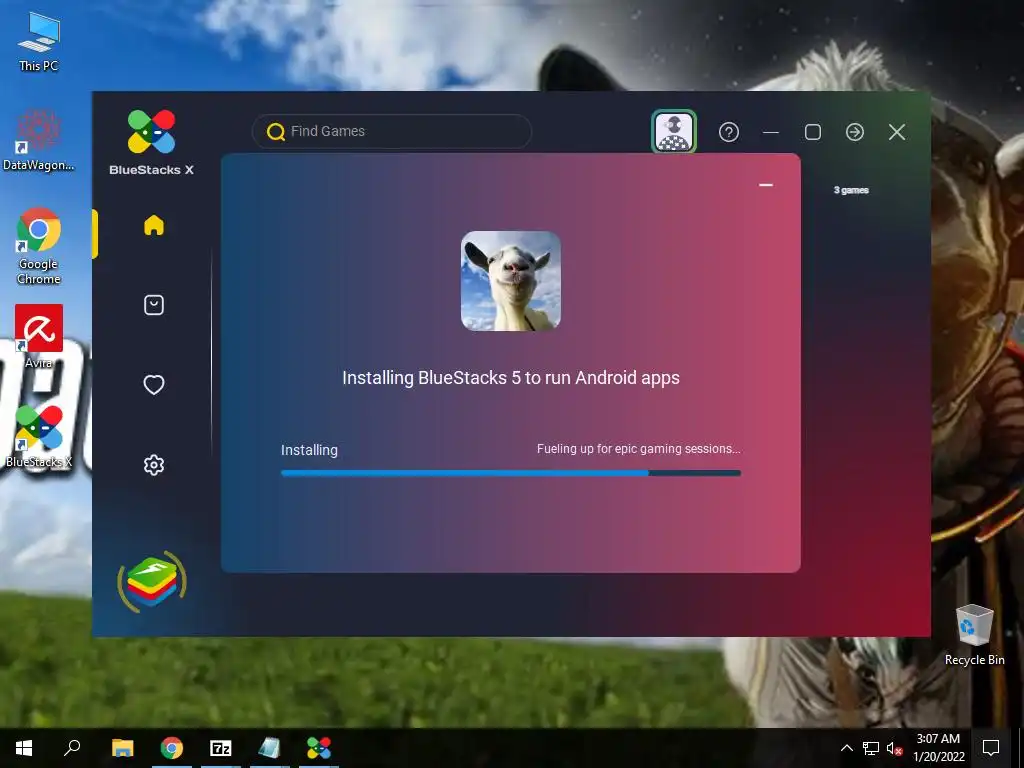The width and height of the screenshot is (1024, 768).
Task: Open the BlueStacks X home tab
Action: click(153, 225)
